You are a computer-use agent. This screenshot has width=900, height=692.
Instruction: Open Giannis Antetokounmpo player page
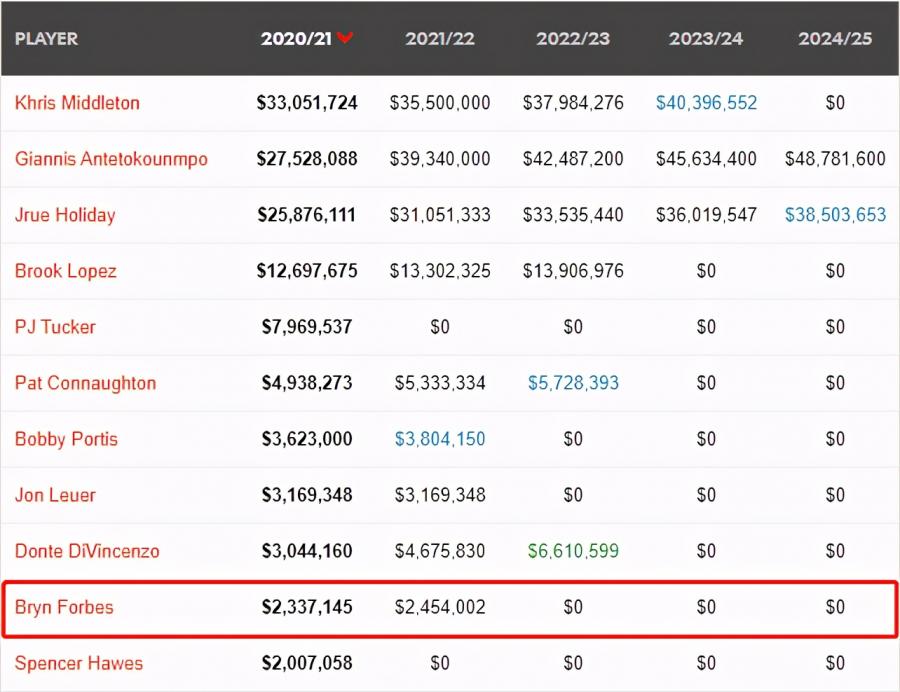tap(111, 159)
